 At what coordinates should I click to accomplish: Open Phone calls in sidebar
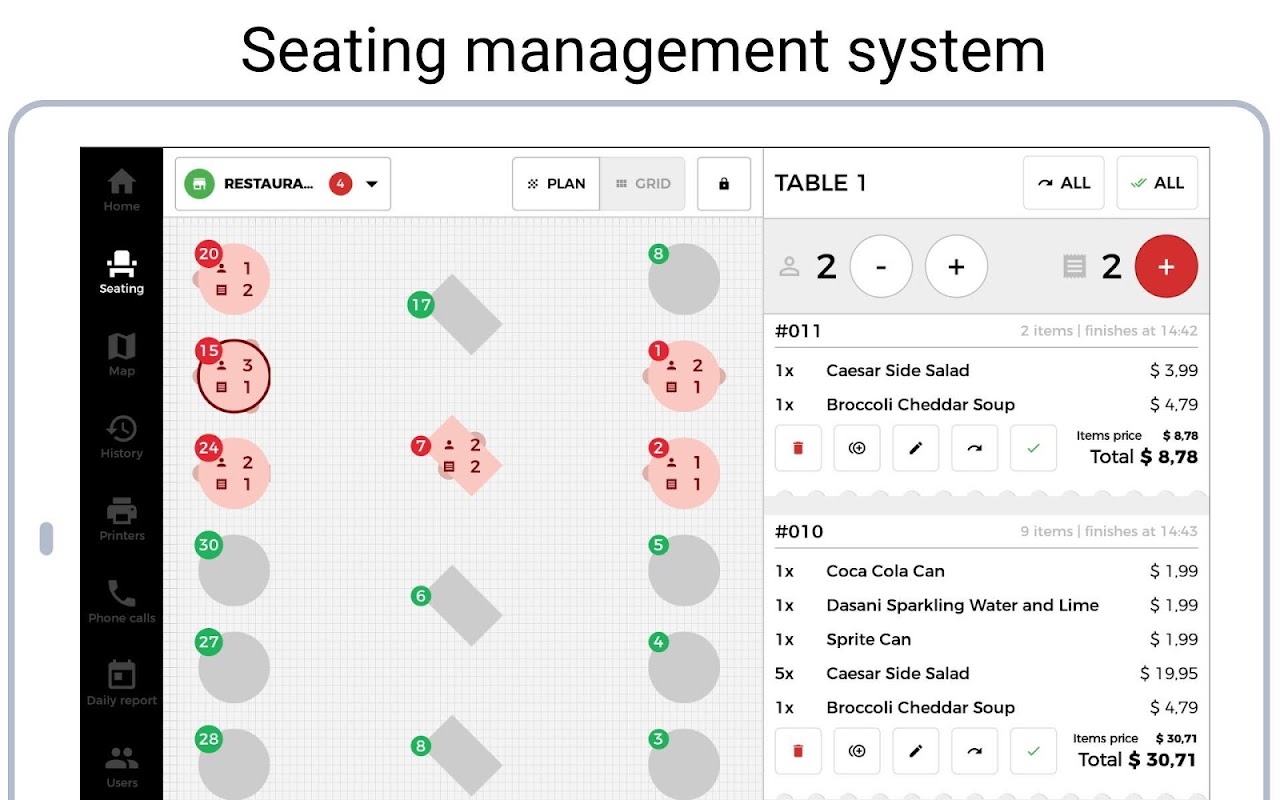(x=121, y=602)
